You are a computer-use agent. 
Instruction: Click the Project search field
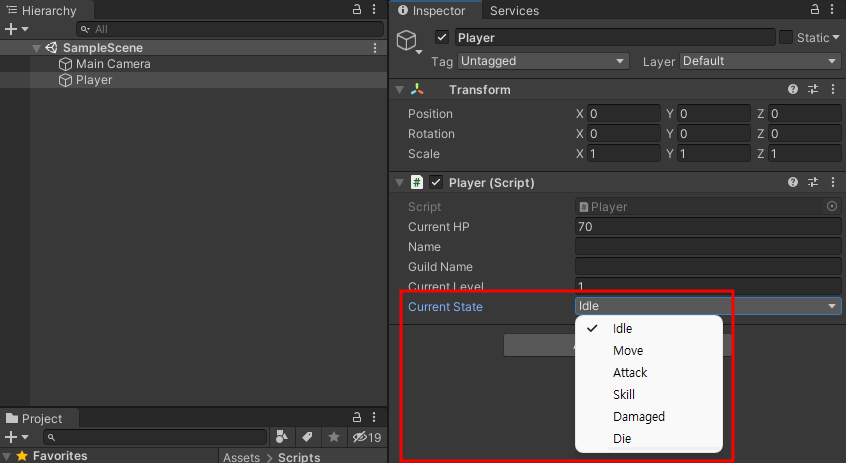coord(155,437)
